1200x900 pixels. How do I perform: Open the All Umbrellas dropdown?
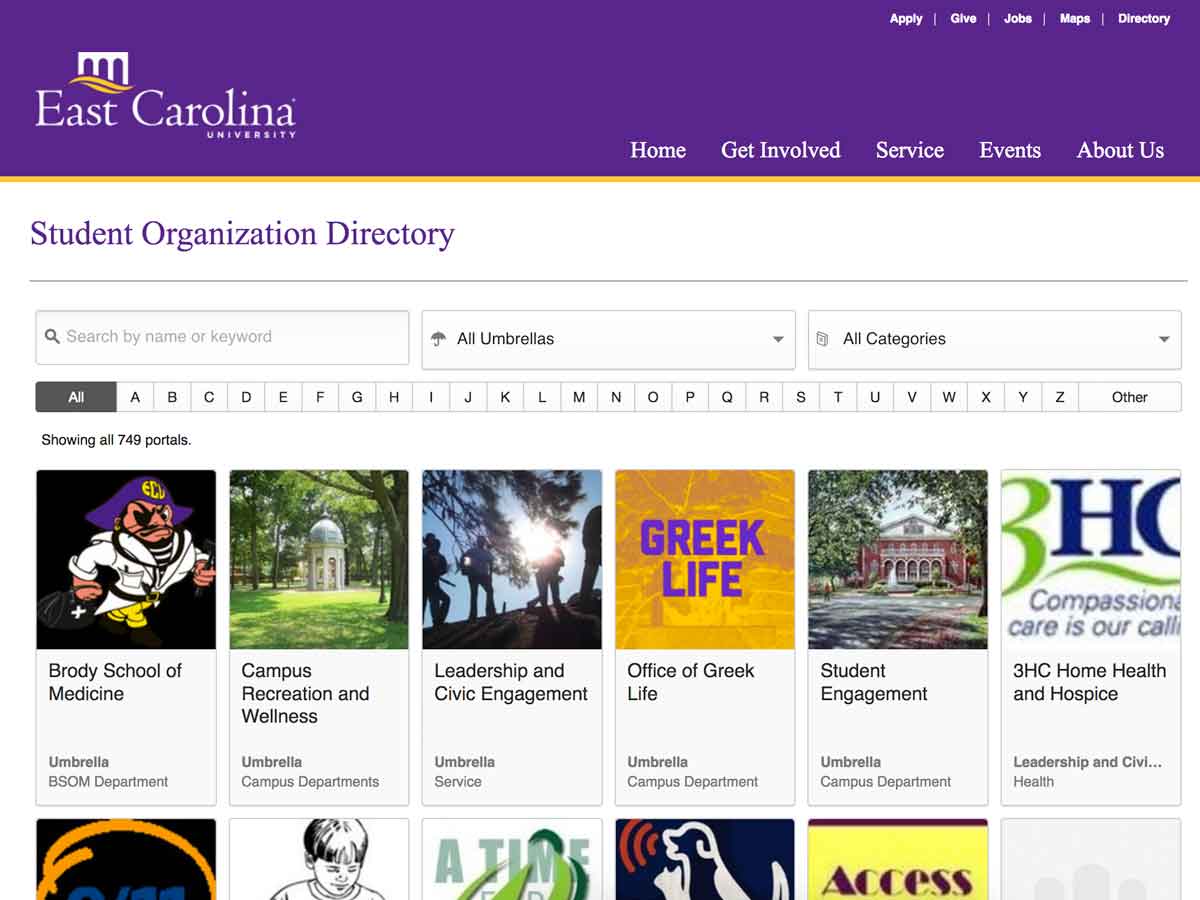[x=608, y=339]
